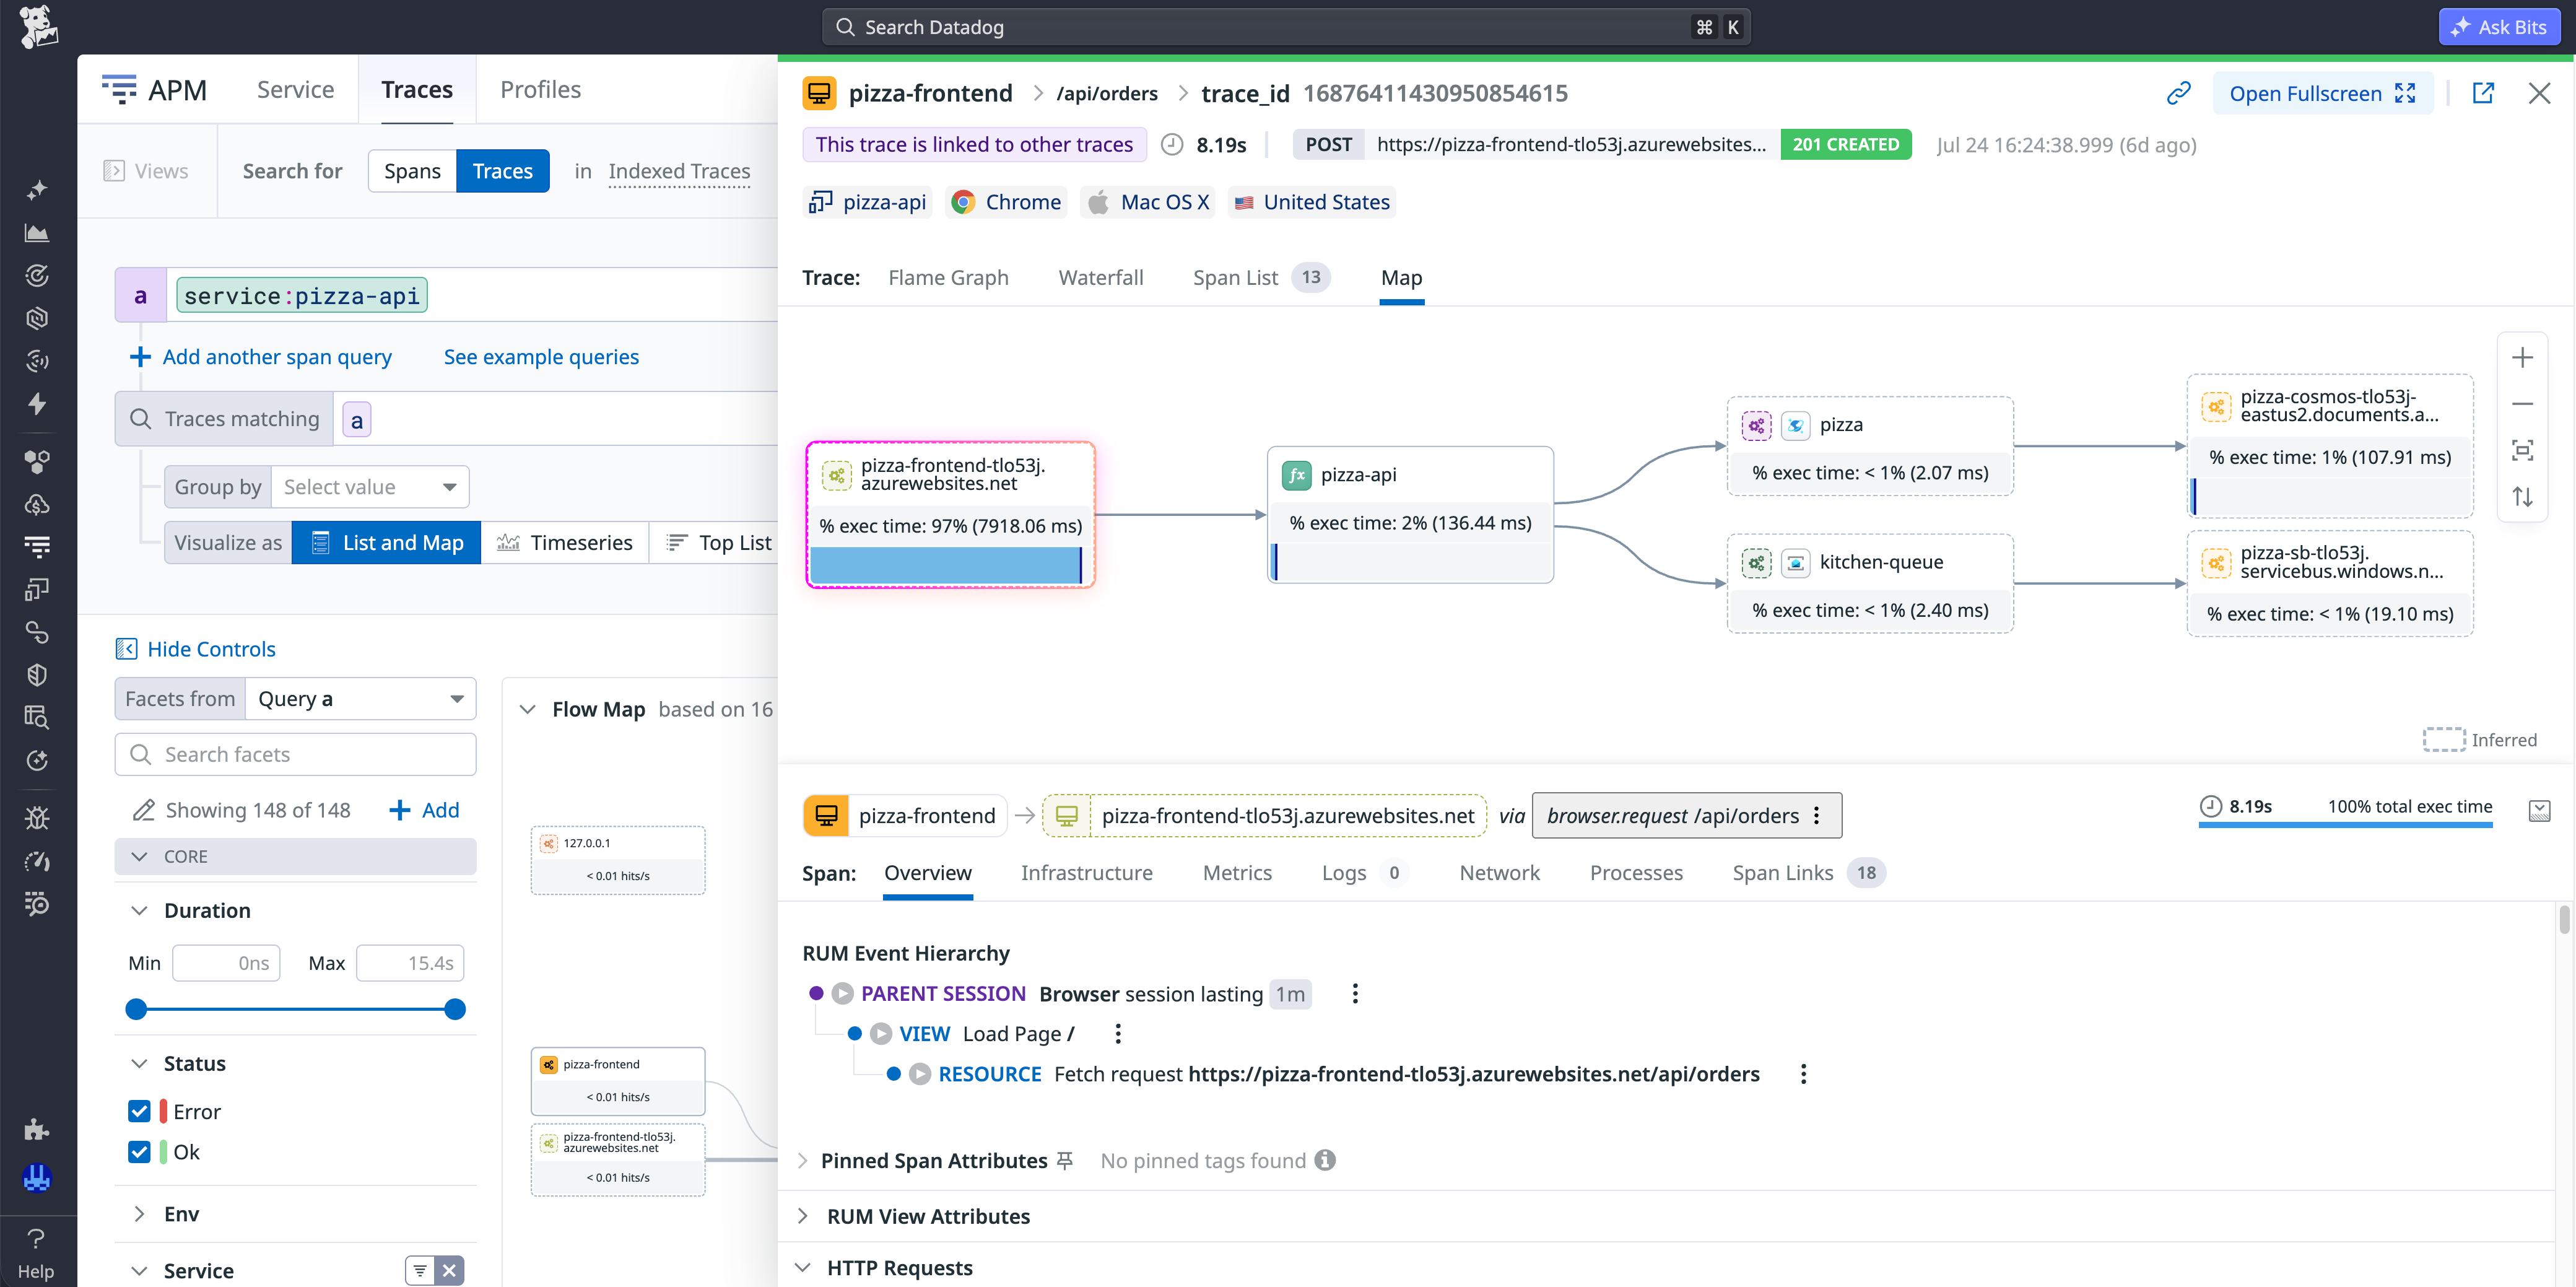The width and height of the screenshot is (2576, 1287).
Task: Click Add facet link
Action: coord(424,810)
